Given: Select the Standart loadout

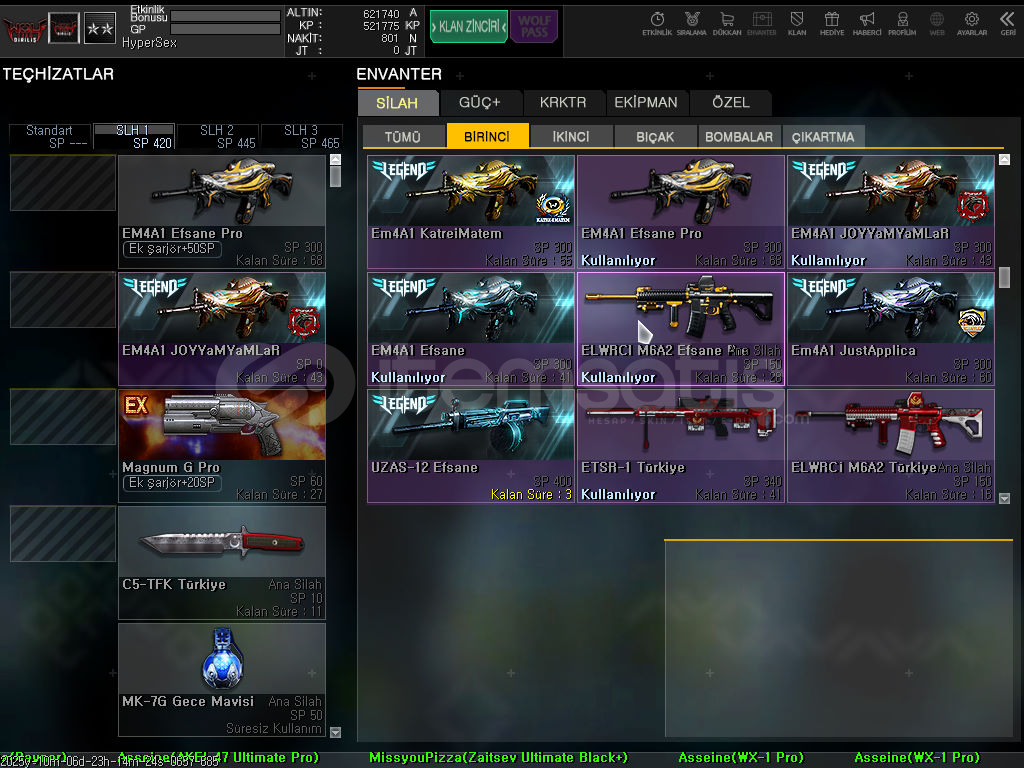Looking at the screenshot, I should point(50,137).
